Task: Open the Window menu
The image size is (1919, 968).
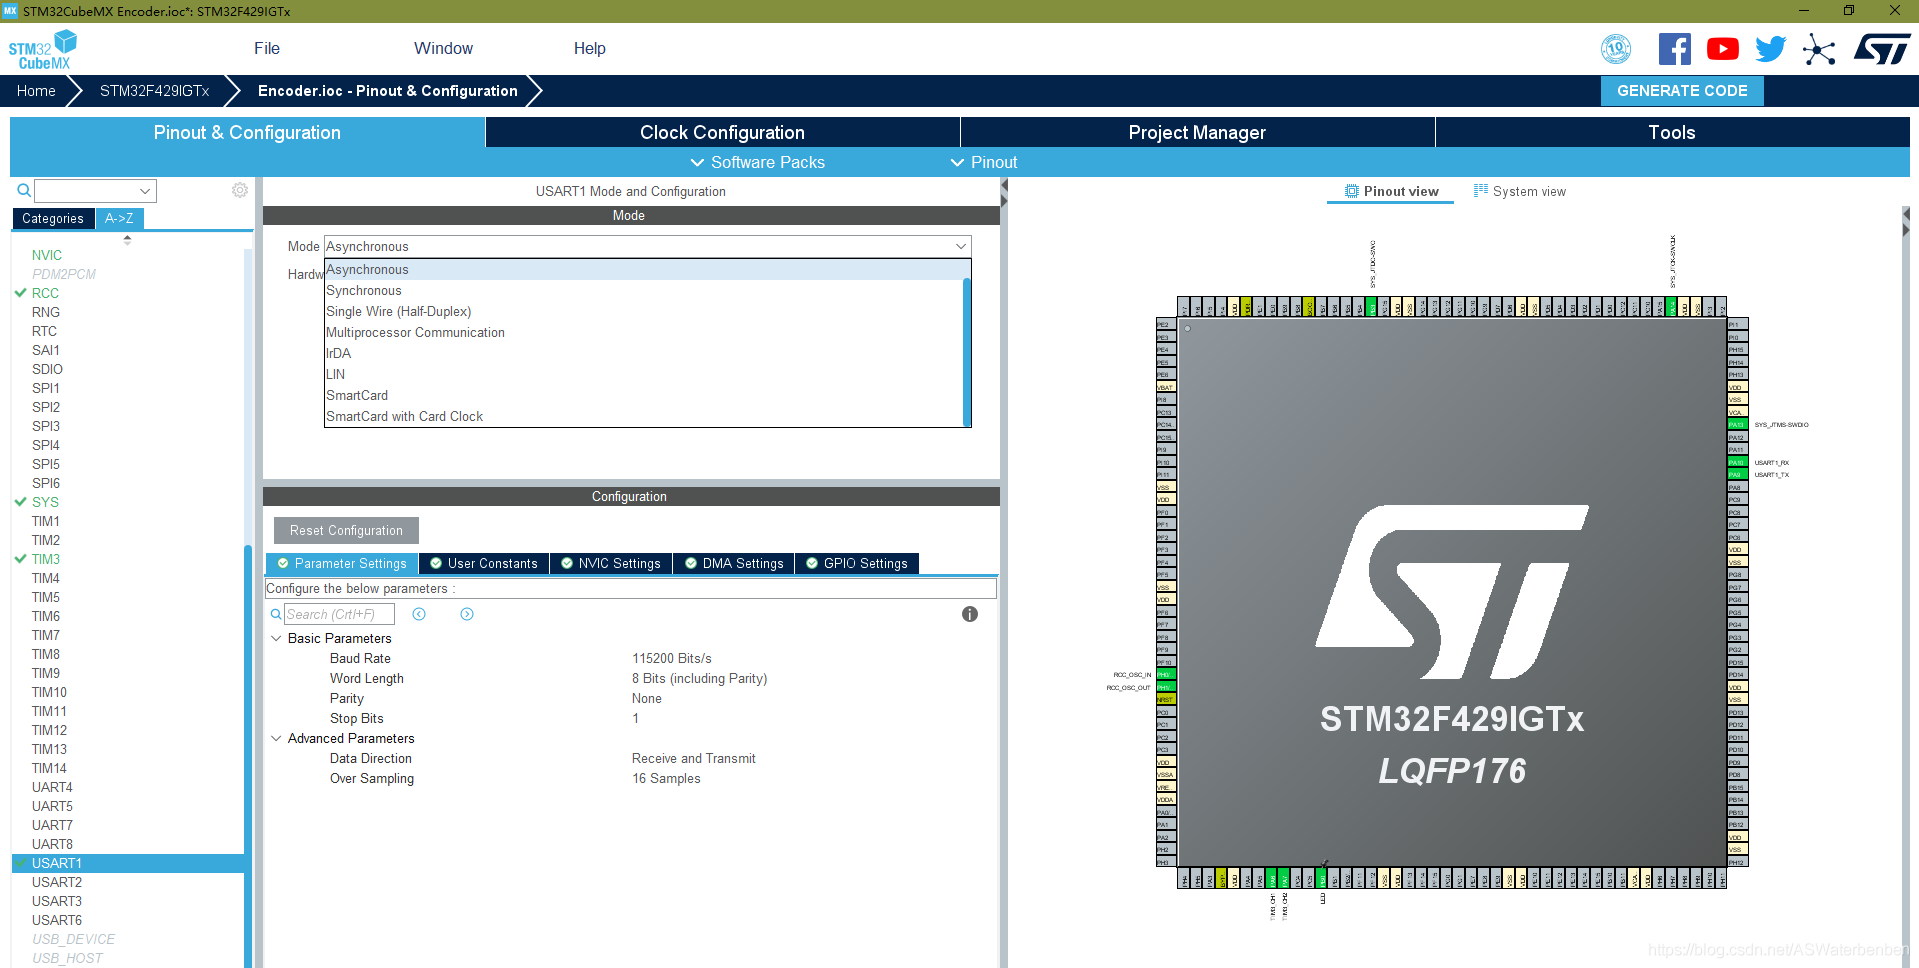Action: coord(443,48)
